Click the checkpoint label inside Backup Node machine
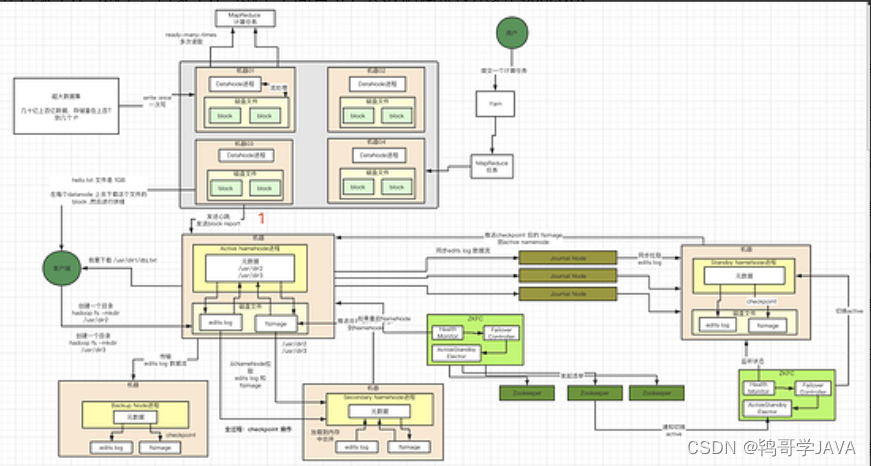This screenshot has width=871, height=466. coord(181,435)
